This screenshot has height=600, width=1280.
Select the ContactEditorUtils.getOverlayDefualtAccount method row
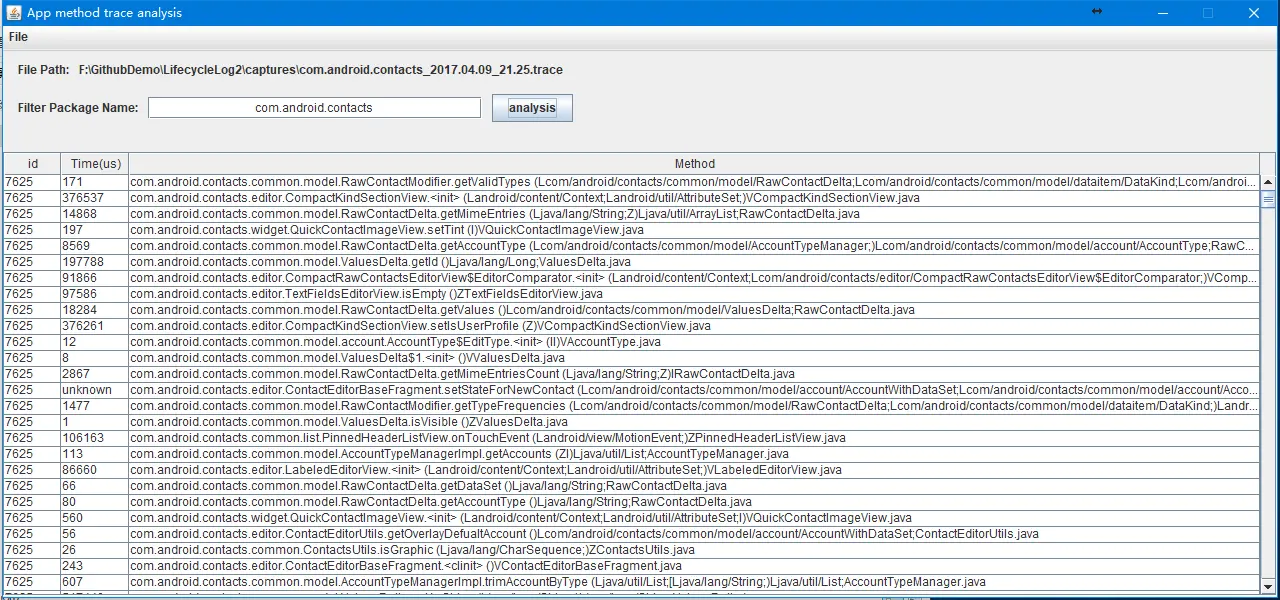pos(694,534)
